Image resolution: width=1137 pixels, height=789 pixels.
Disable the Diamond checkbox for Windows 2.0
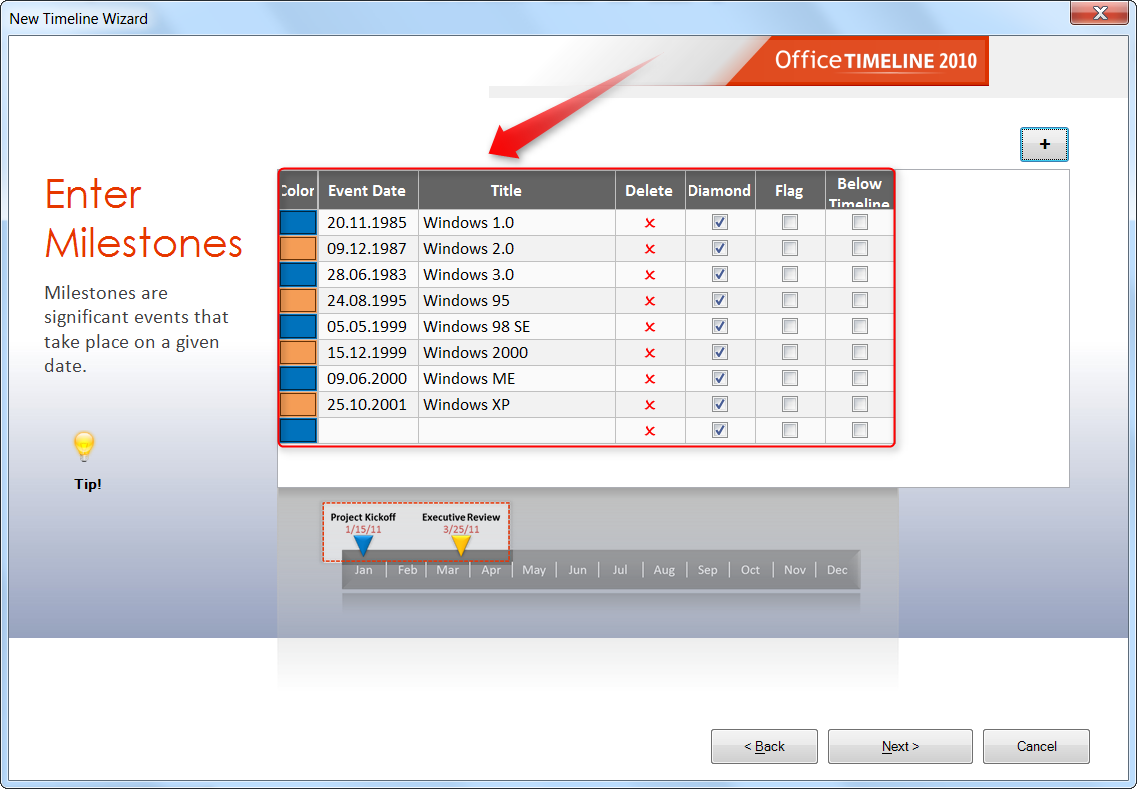pyautogui.click(x=719, y=248)
